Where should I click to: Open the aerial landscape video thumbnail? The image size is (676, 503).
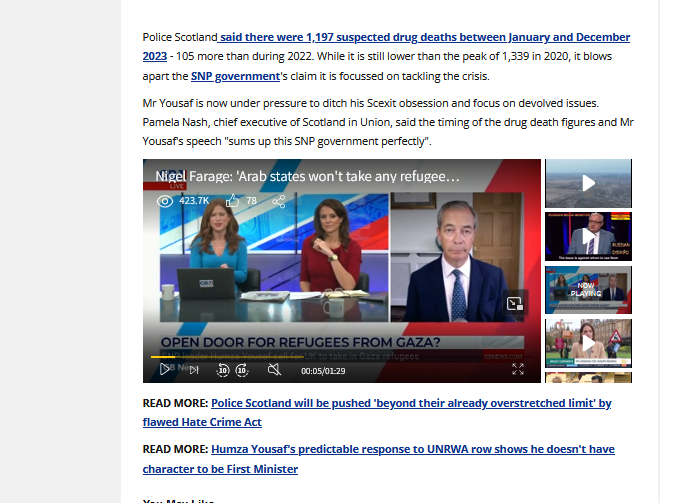588,183
